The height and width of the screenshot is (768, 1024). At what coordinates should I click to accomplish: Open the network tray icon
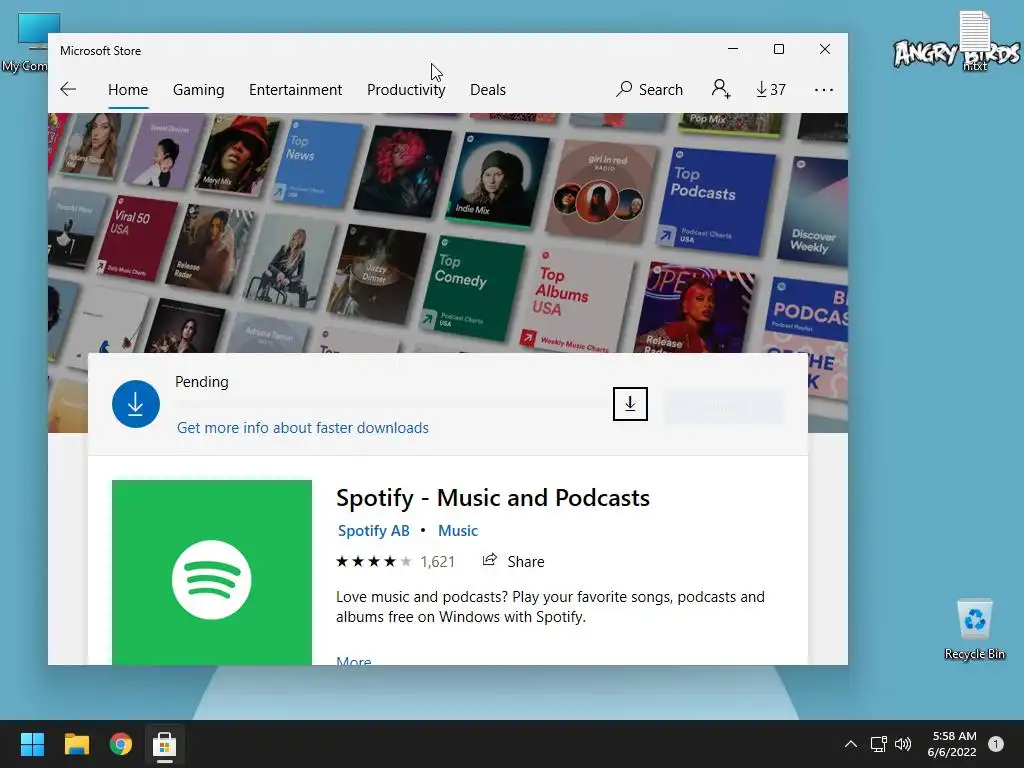click(878, 744)
